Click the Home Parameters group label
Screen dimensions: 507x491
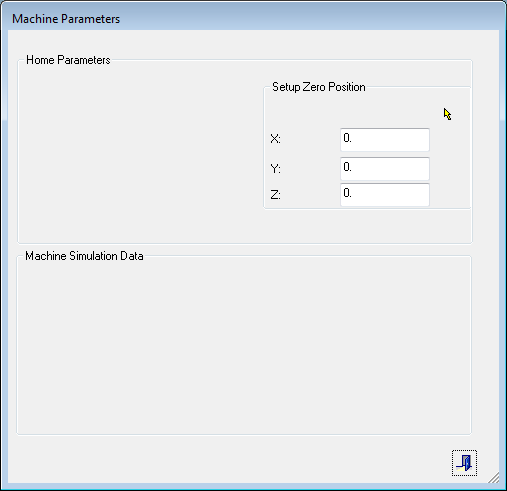coord(68,60)
